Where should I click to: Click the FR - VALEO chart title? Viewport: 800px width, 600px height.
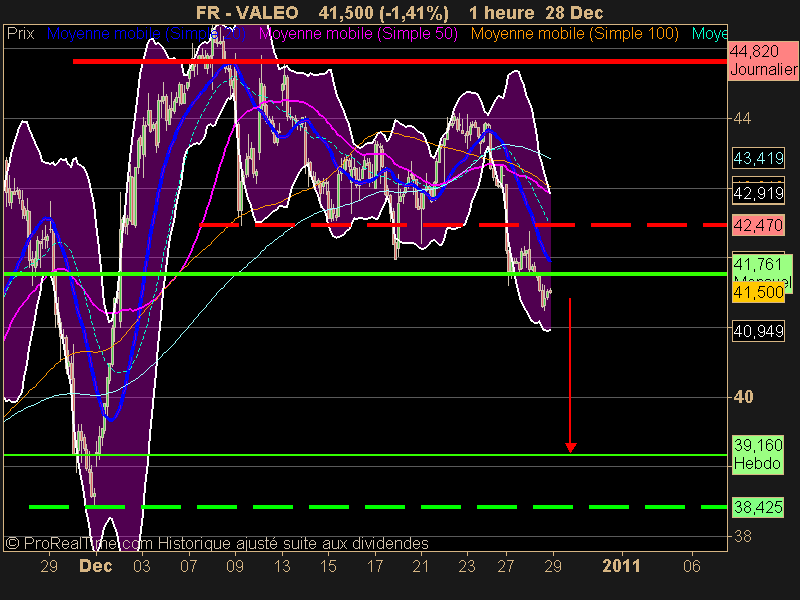[x=247, y=12]
